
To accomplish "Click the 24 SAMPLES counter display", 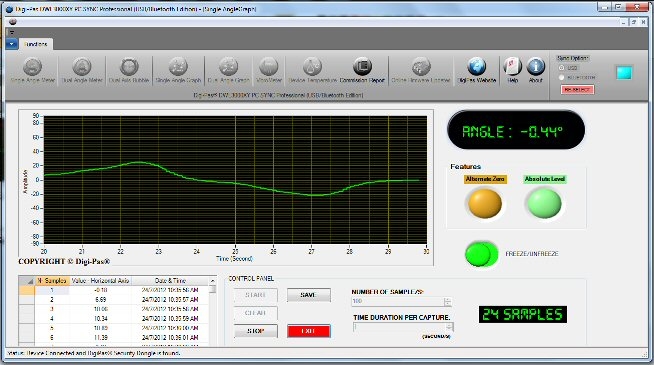I will (x=523, y=315).
